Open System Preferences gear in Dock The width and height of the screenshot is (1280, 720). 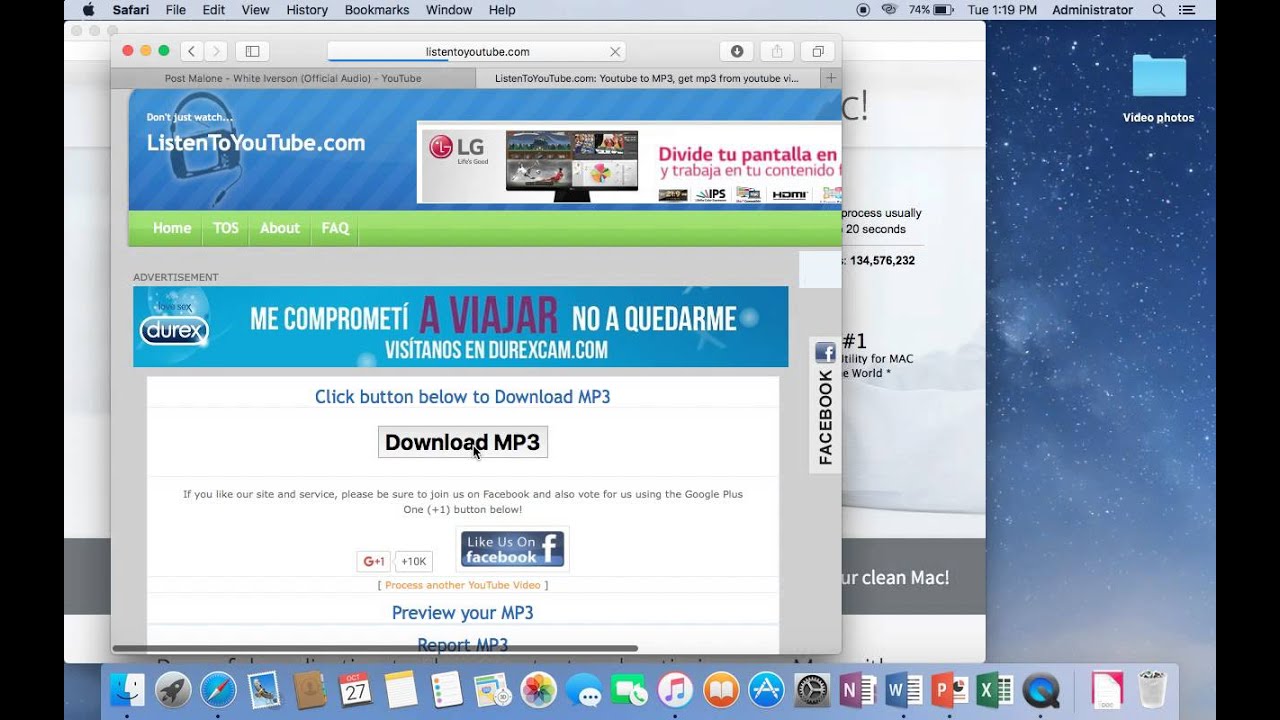point(812,690)
